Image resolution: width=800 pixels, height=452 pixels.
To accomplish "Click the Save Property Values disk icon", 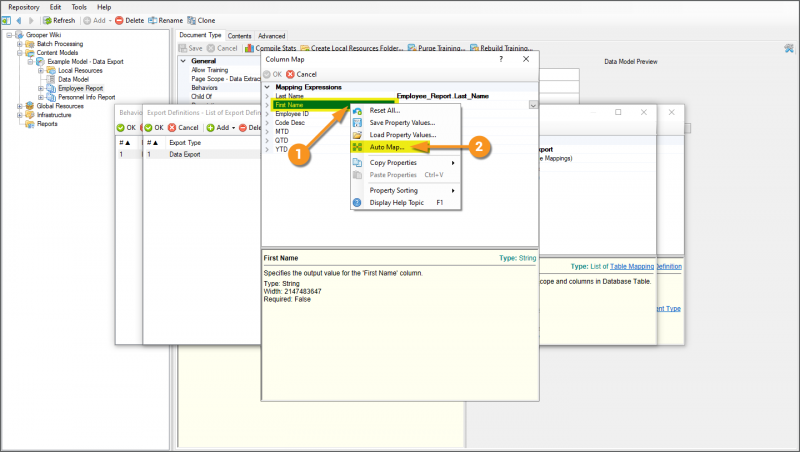I will 357,123.
